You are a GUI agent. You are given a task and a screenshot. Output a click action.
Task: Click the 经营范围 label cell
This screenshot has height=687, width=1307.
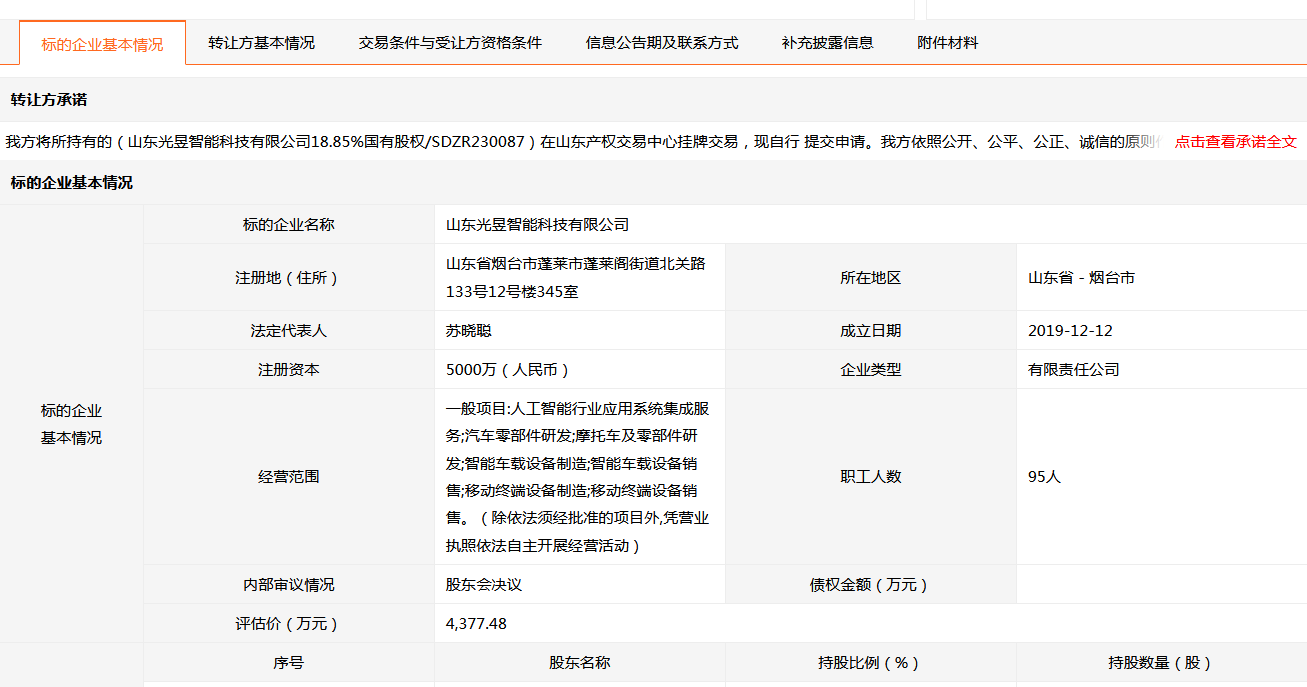click(289, 477)
